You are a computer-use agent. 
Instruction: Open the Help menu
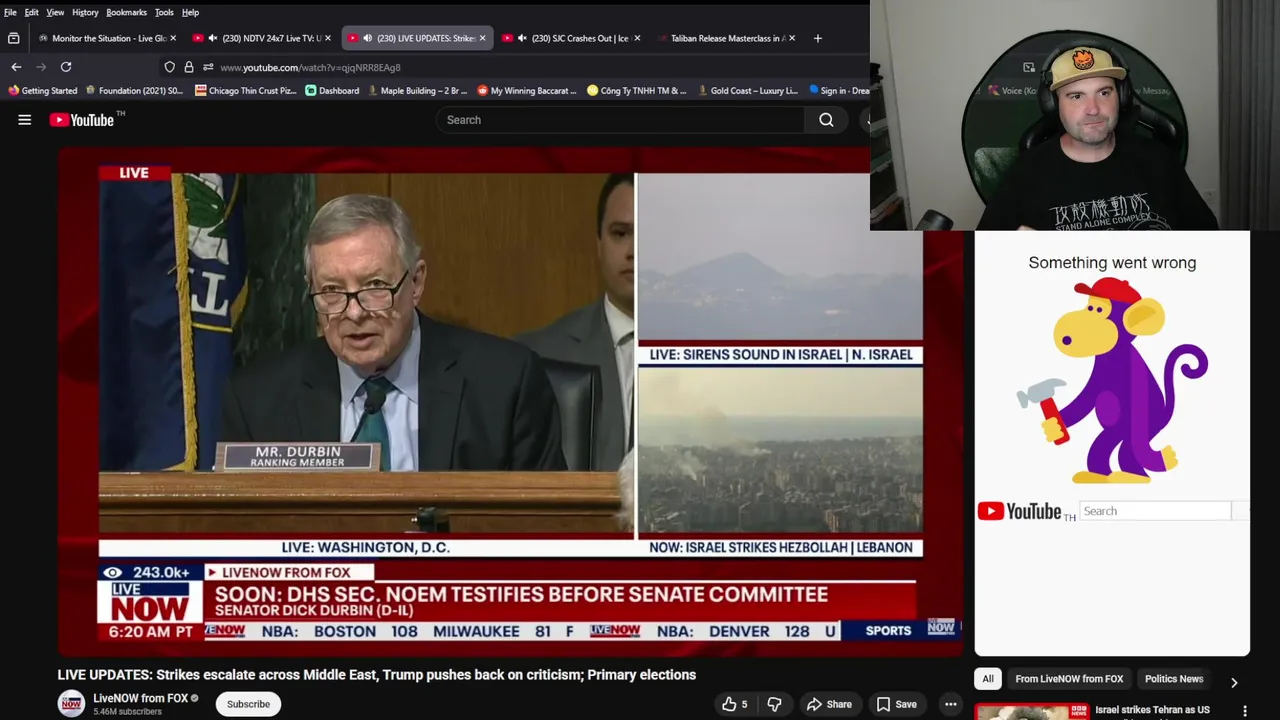pos(190,12)
